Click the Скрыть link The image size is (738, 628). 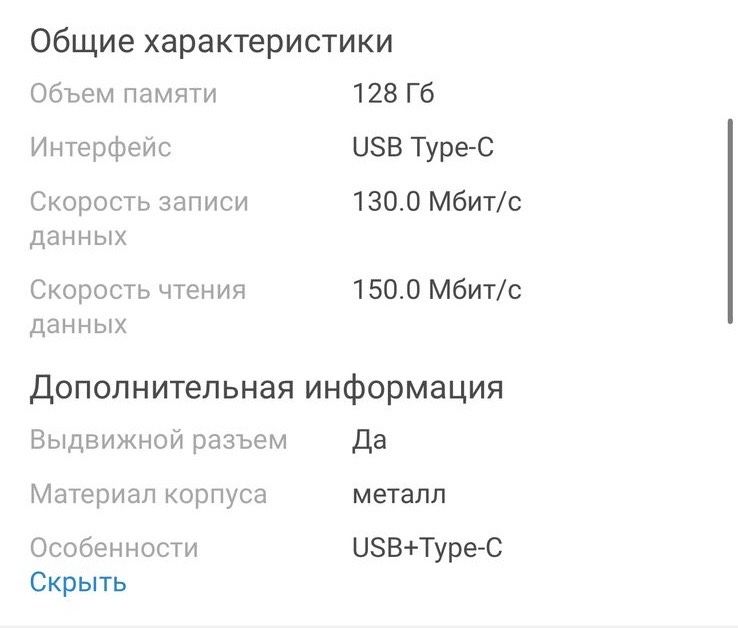[x=78, y=582]
